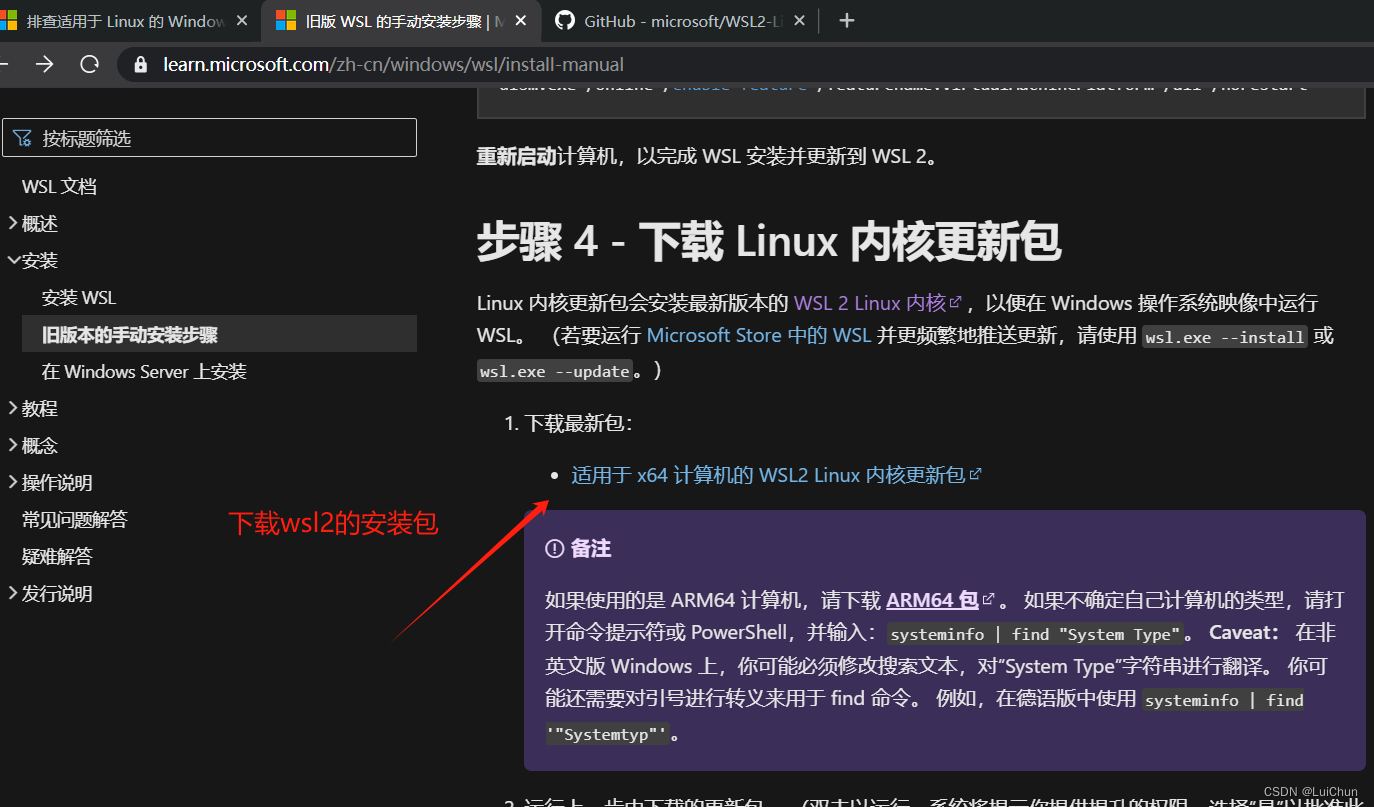The width and height of the screenshot is (1374, 807).
Task: Expand the 概述 section in the sidebar
Action: click(x=12, y=223)
